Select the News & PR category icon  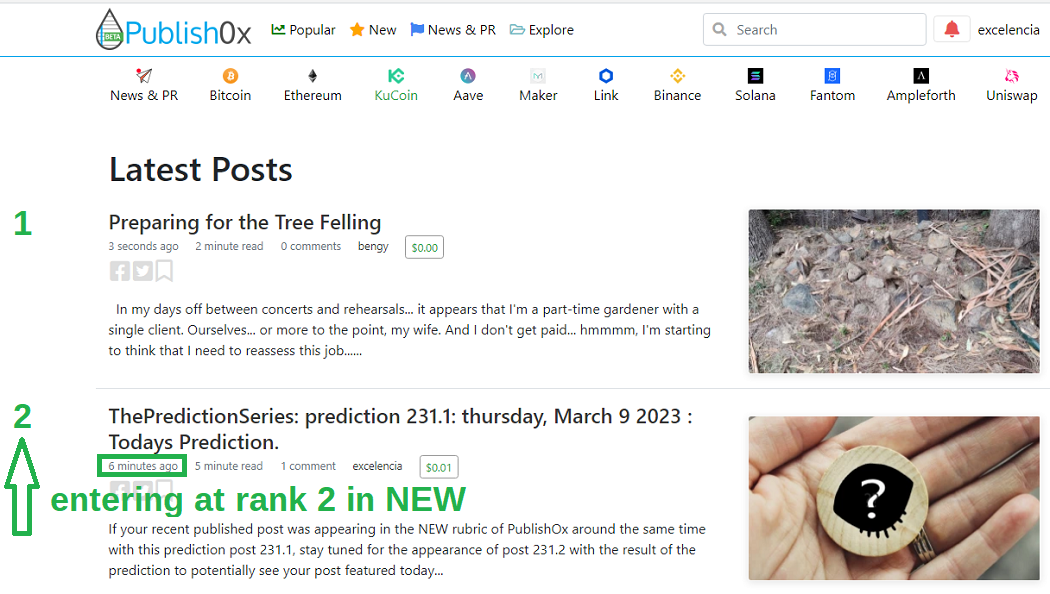tap(144, 76)
